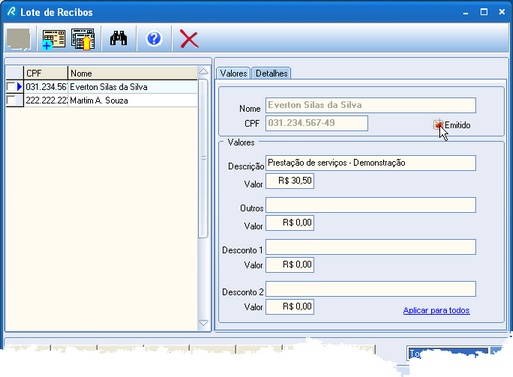Sort by the Nome column header
This screenshot has height=377, width=513.
132,73
